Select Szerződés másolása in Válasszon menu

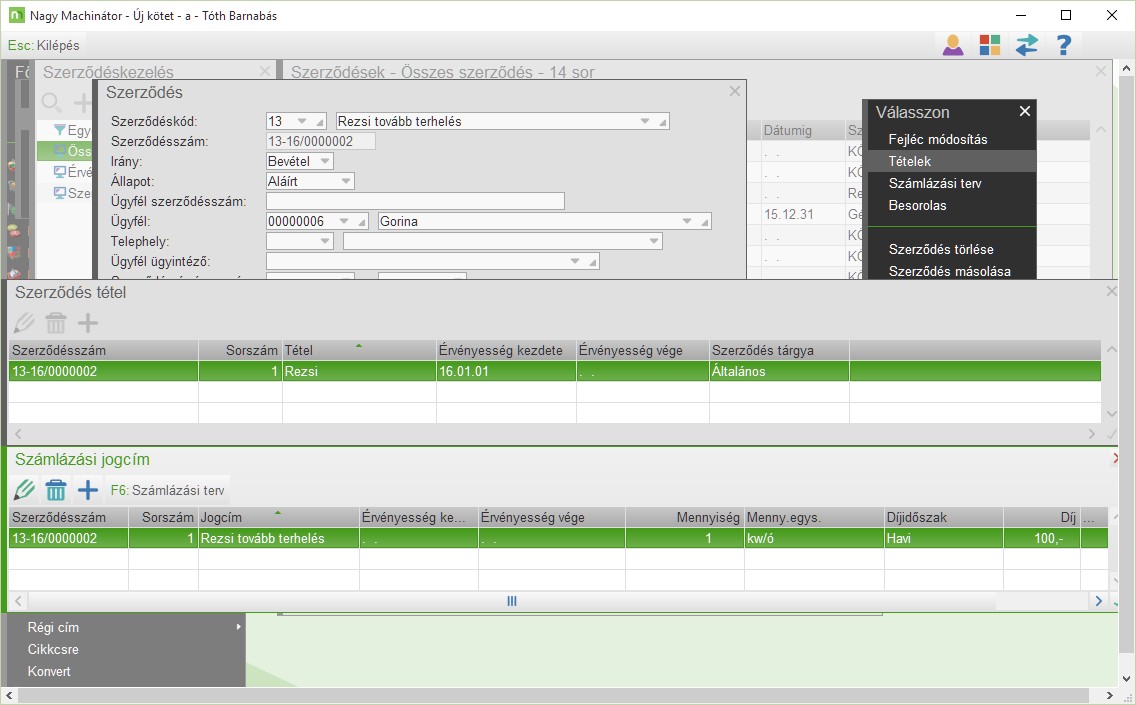952,270
